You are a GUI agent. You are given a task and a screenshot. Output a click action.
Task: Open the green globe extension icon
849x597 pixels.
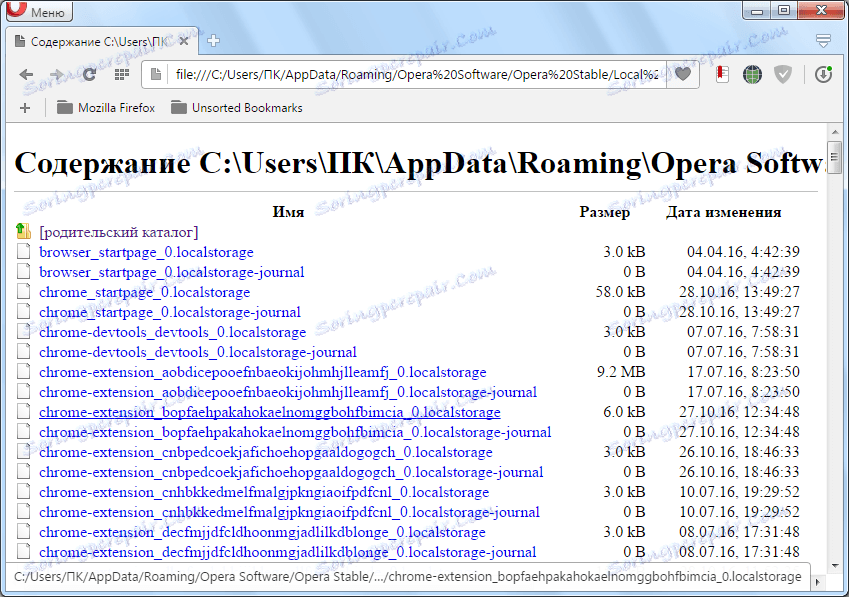click(752, 74)
